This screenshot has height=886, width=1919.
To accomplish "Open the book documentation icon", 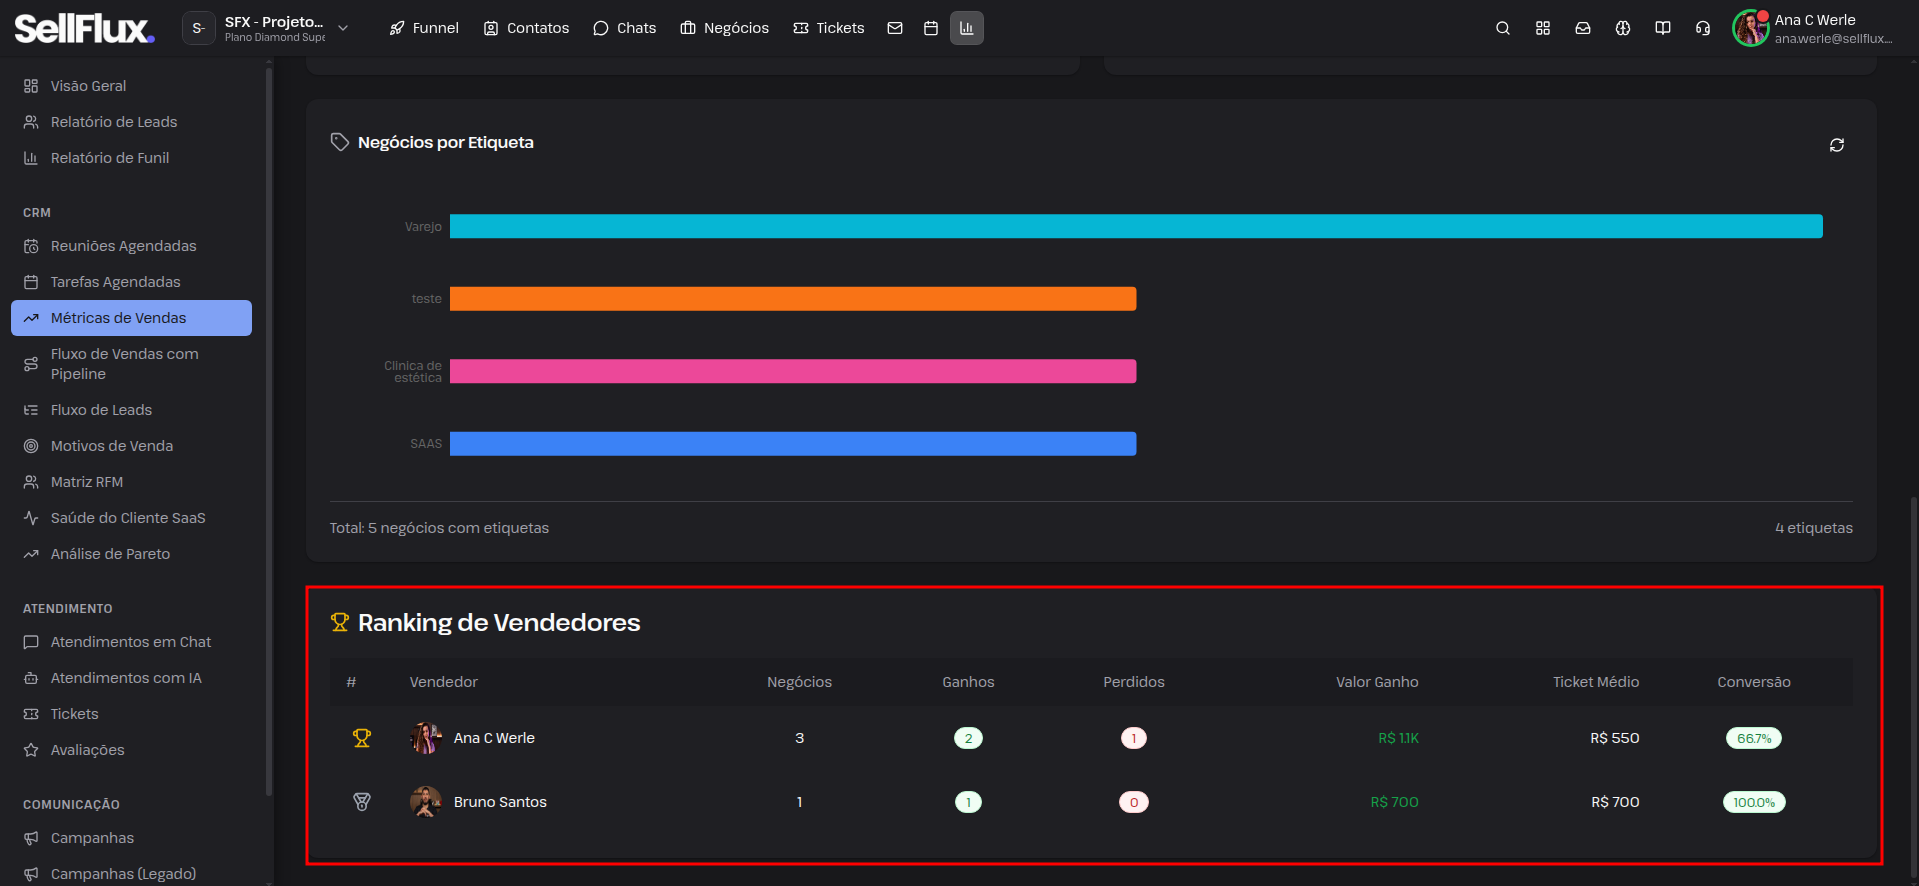I will click(1663, 28).
